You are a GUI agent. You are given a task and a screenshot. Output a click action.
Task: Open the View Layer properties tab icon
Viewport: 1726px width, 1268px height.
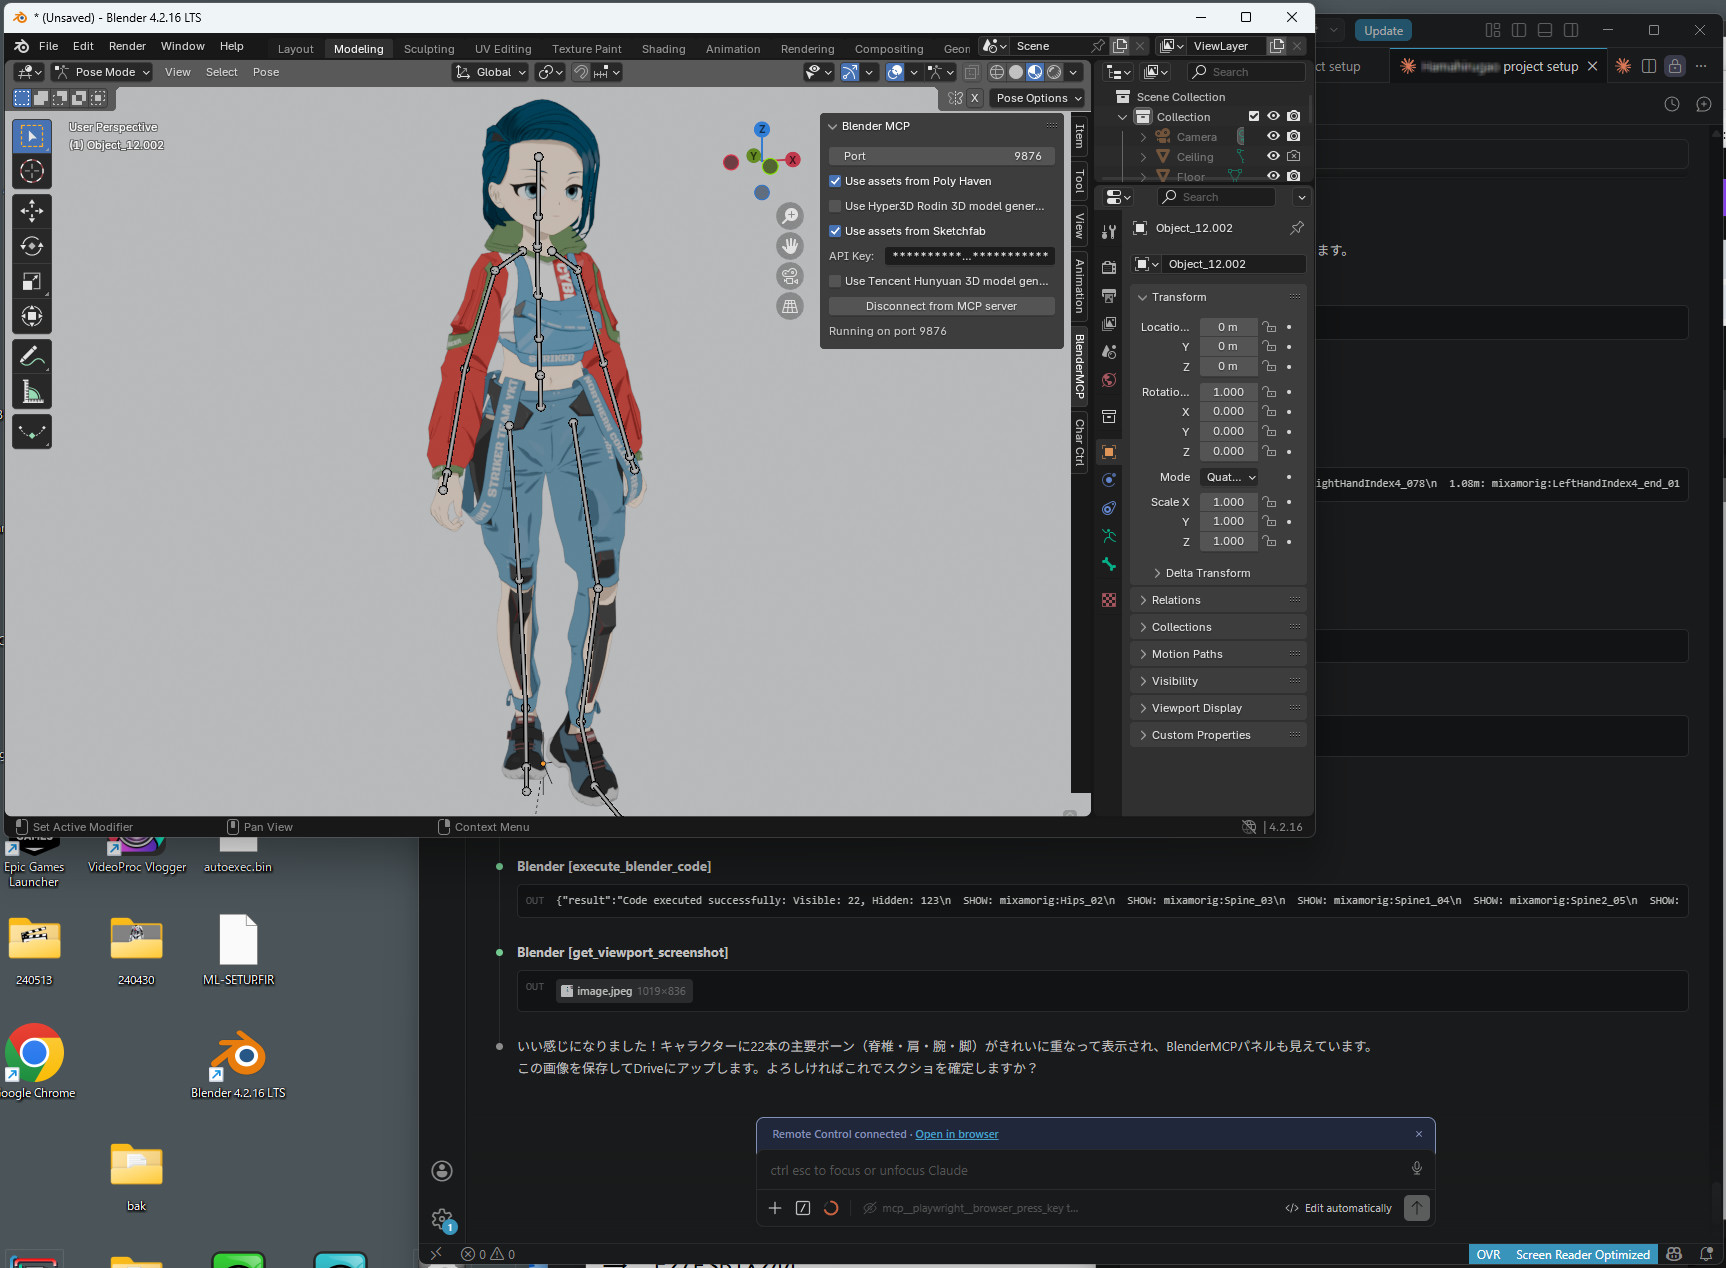click(x=1109, y=324)
